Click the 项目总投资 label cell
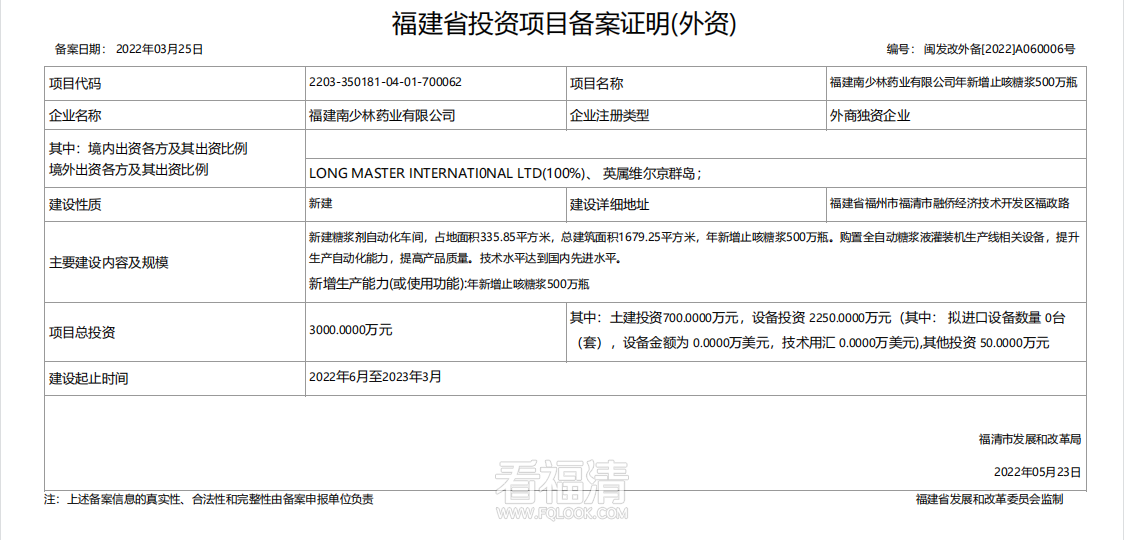The width and height of the screenshot is (1124, 540). pos(175,332)
